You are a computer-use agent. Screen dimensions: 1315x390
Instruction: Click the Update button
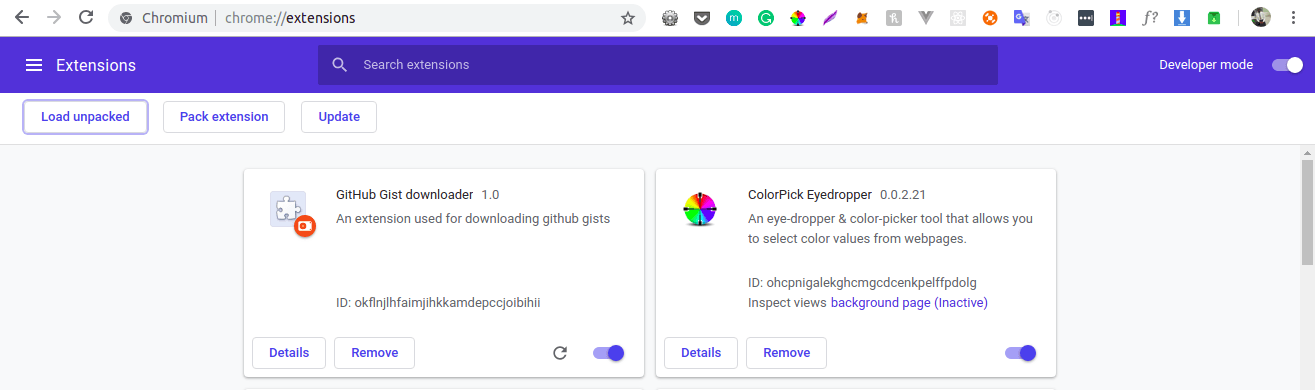point(339,117)
